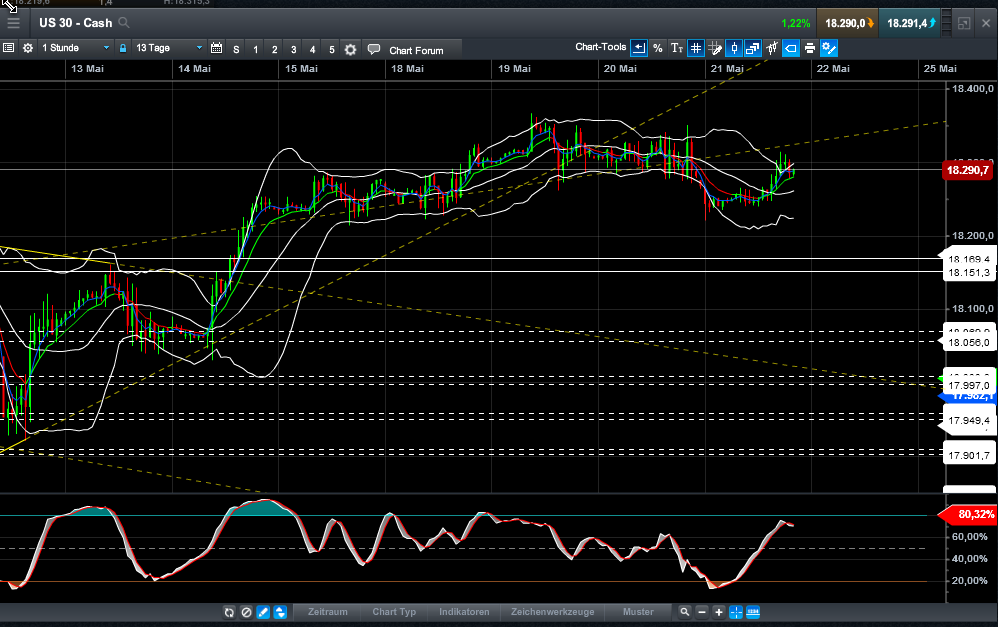This screenshot has width=998, height=627.
Task: Click the calendar date picker icon
Action: pyautogui.click(x=216, y=48)
